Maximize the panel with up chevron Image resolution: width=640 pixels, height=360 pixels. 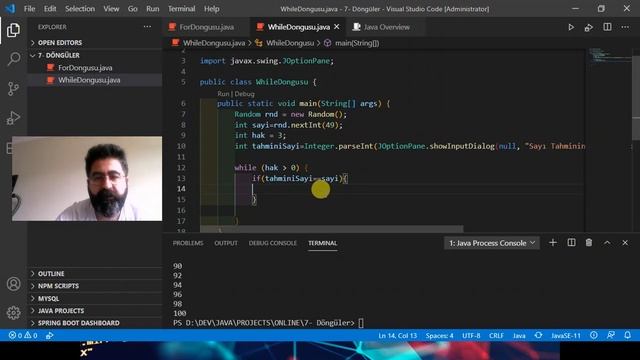[607, 243]
